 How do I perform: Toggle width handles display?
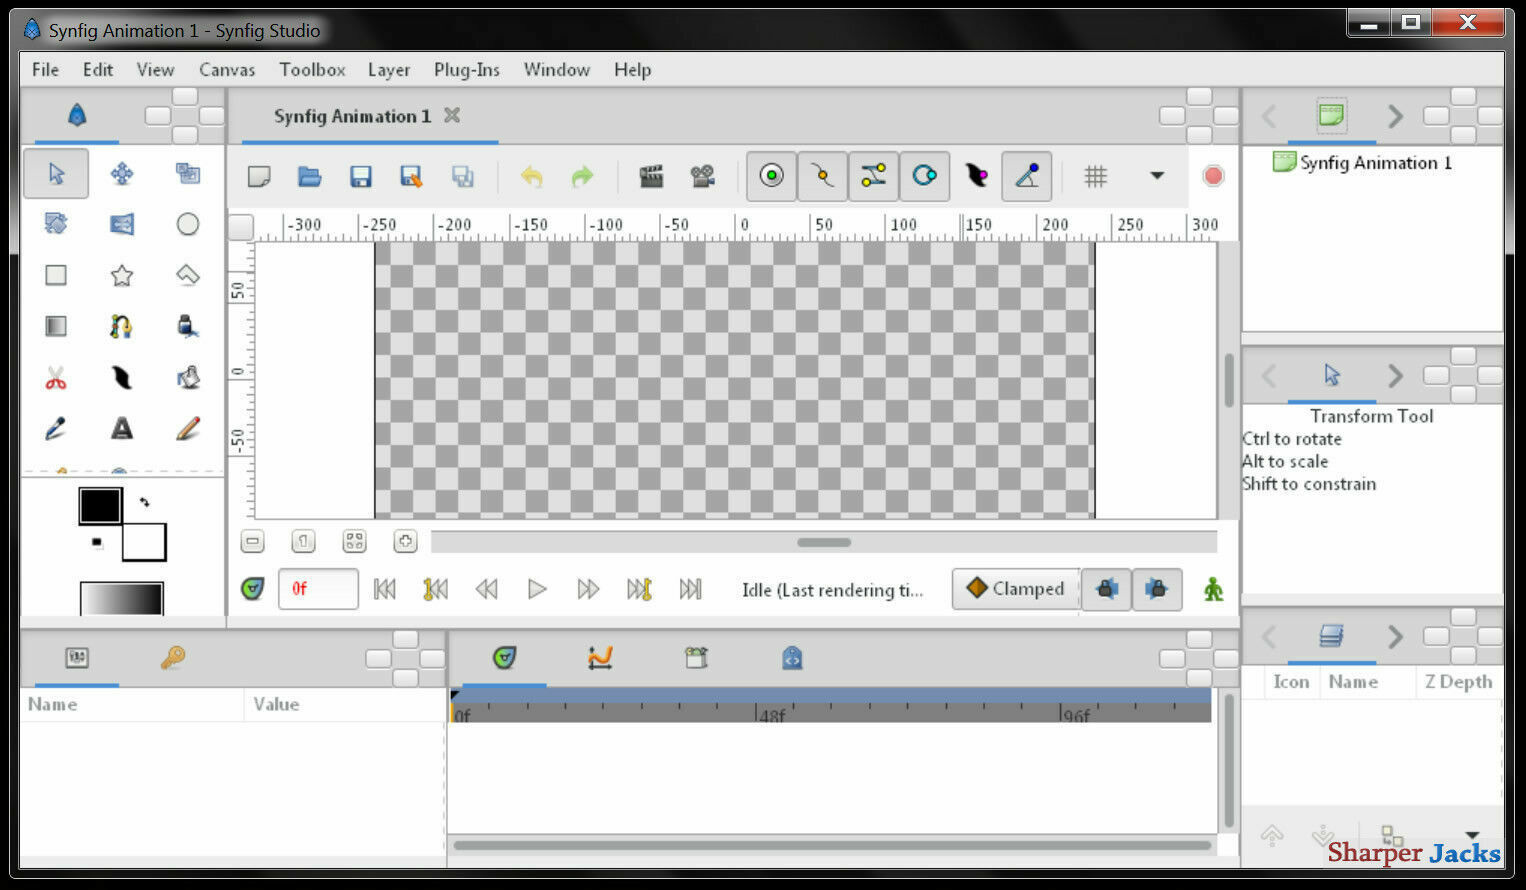click(x=976, y=177)
